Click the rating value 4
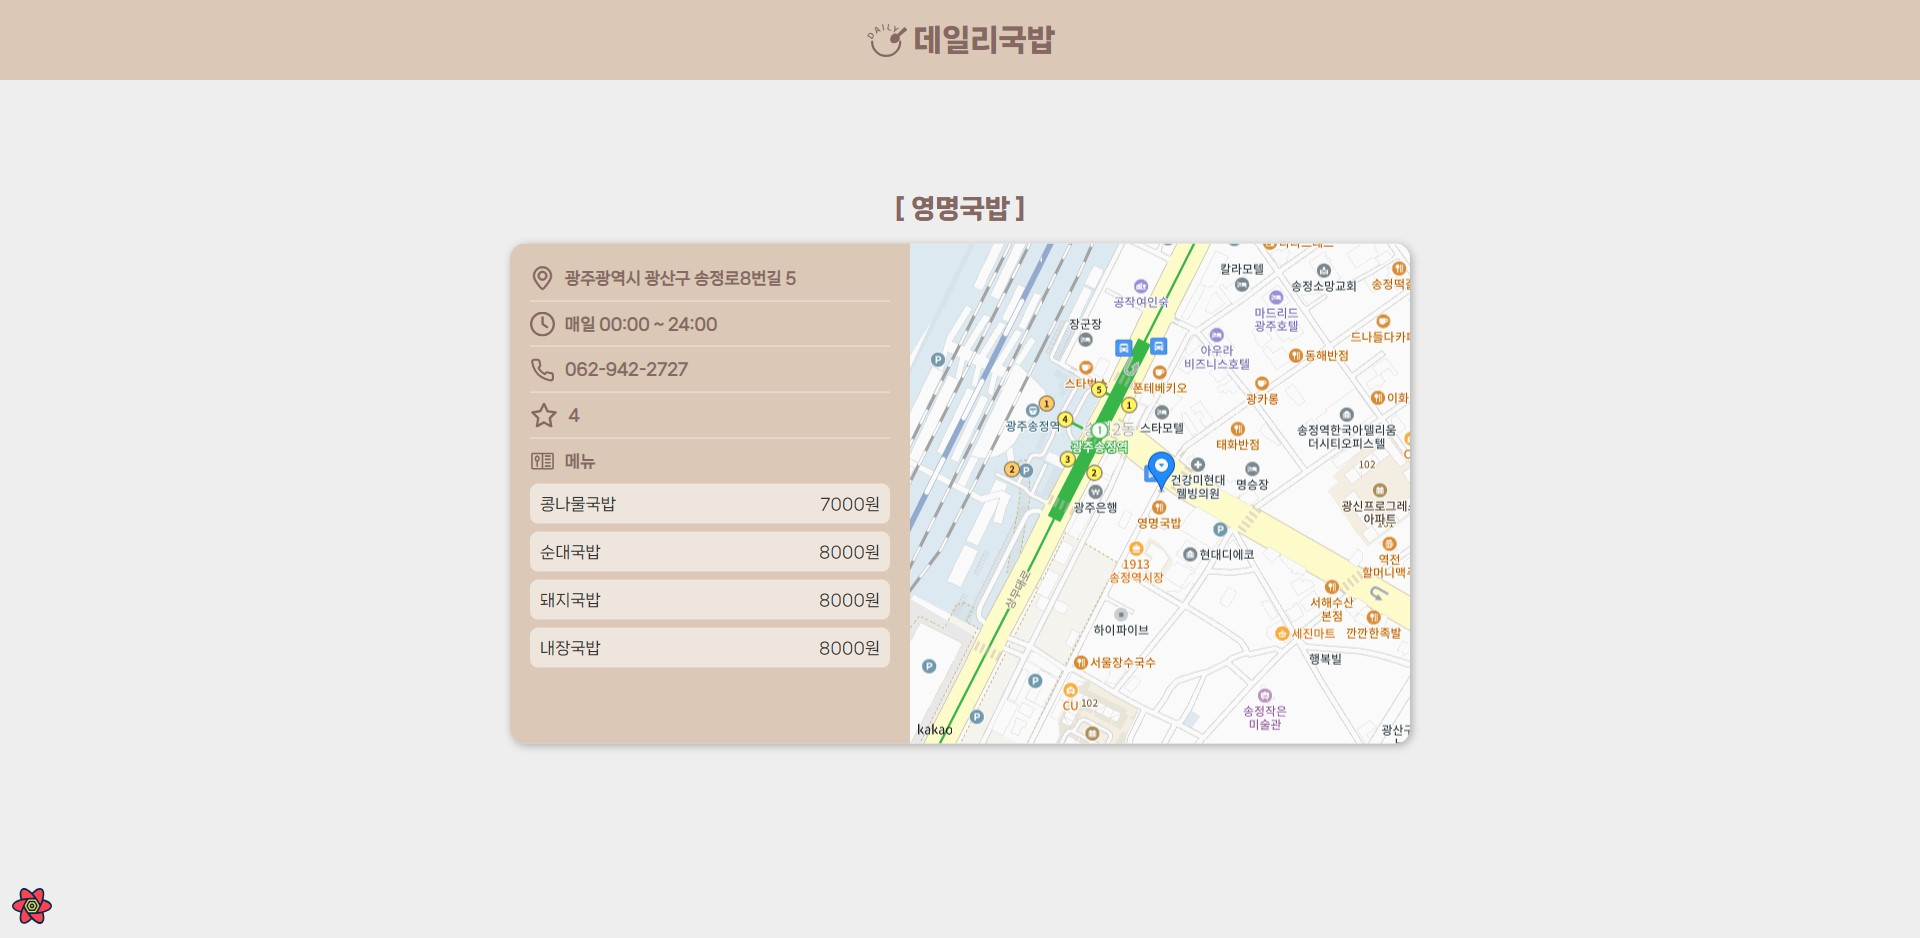 pyautogui.click(x=574, y=415)
